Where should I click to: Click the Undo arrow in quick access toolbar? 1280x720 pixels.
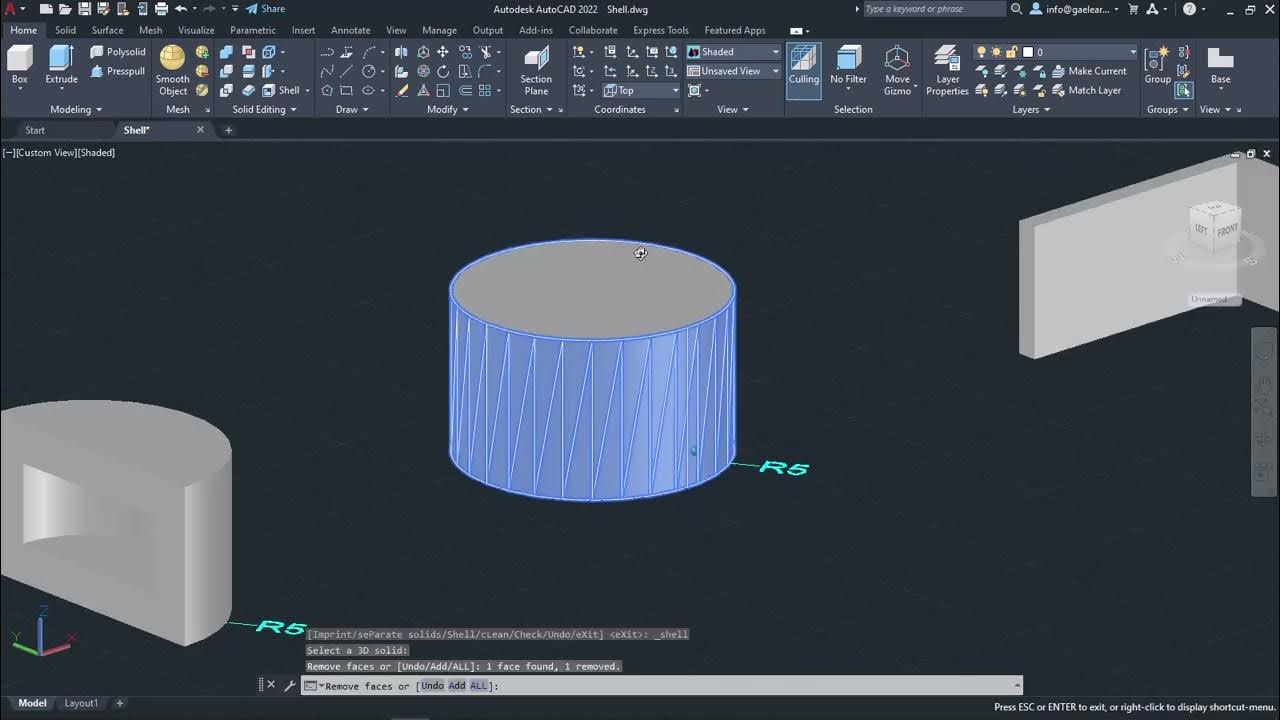pyautogui.click(x=180, y=9)
